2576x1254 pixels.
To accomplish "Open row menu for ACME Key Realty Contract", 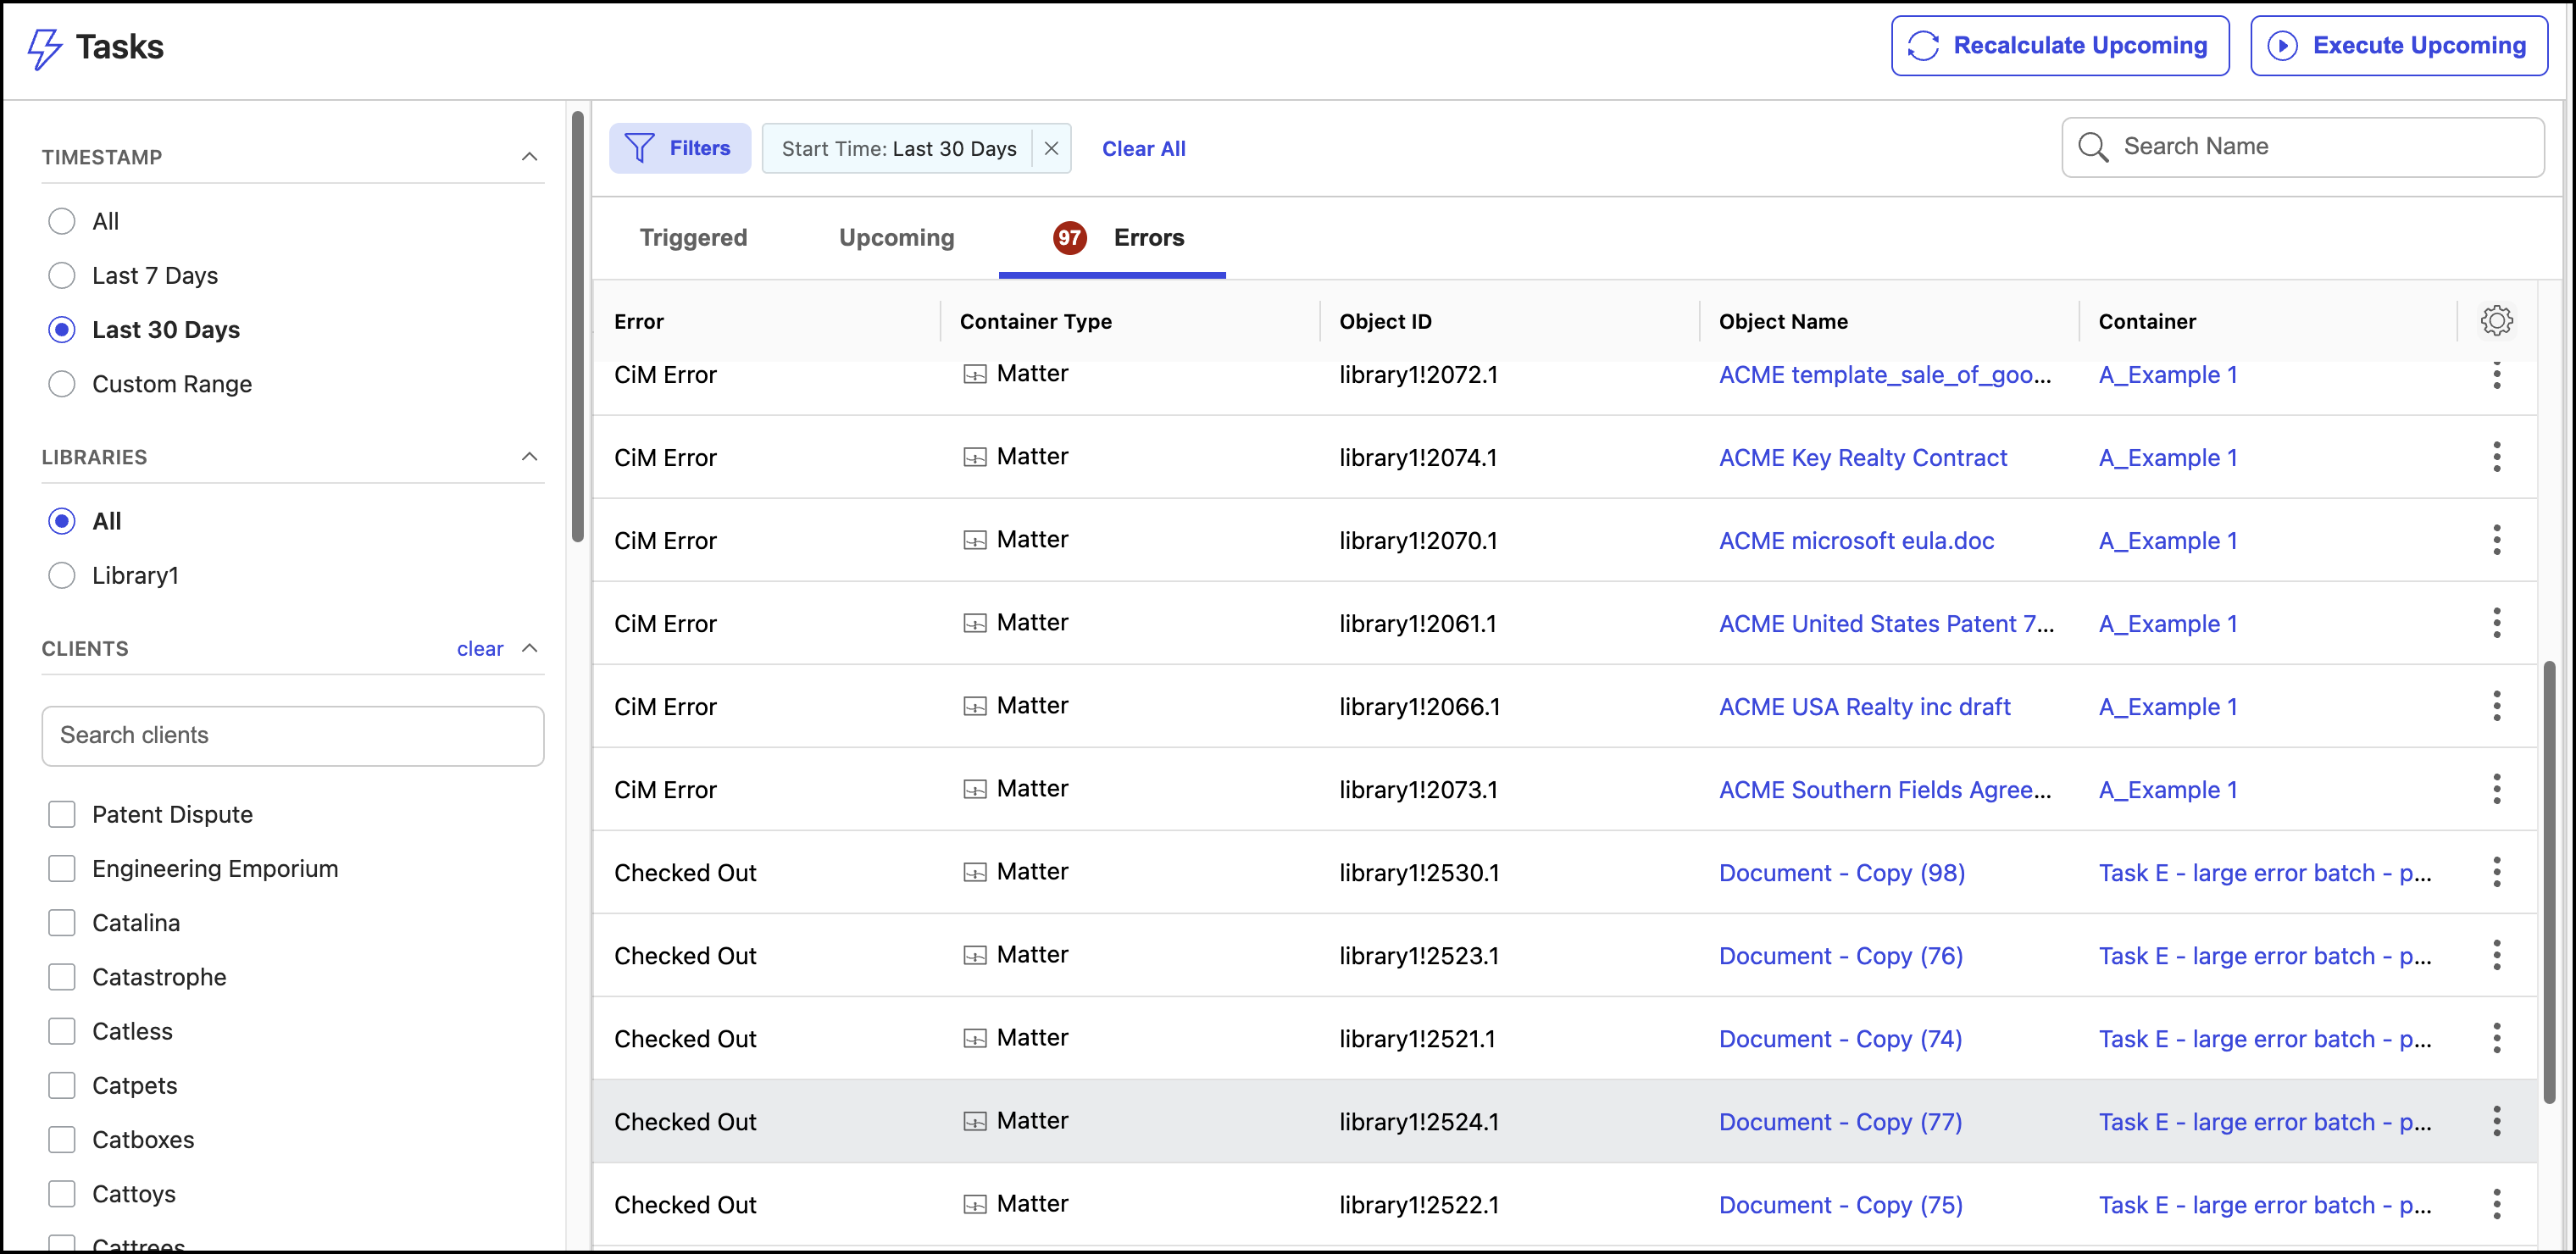I will [x=2496, y=457].
